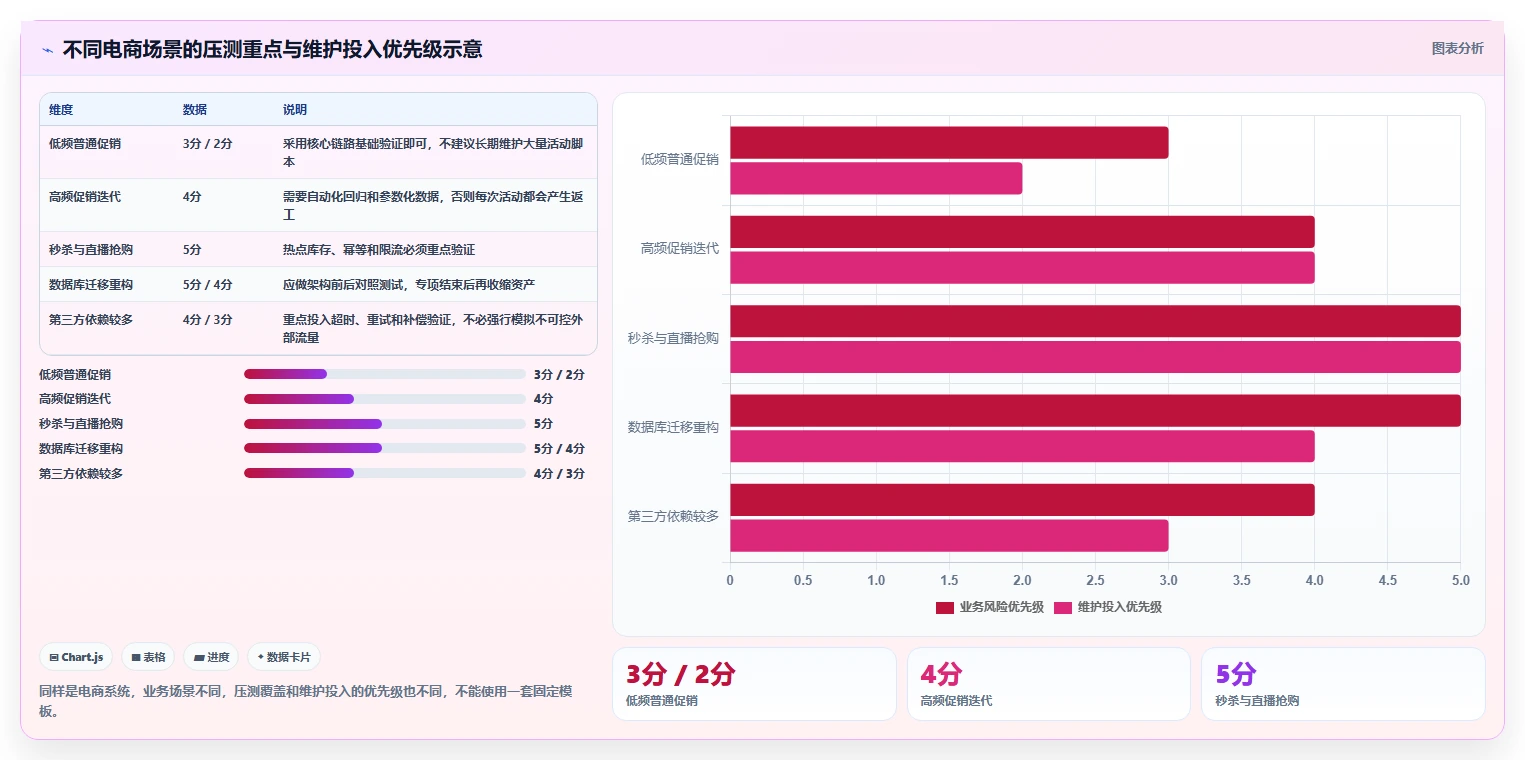This screenshot has height=760, width=1525.
Task: Click 业务风险优先级 bar for 低频普通促销
Action: (949, 142)
